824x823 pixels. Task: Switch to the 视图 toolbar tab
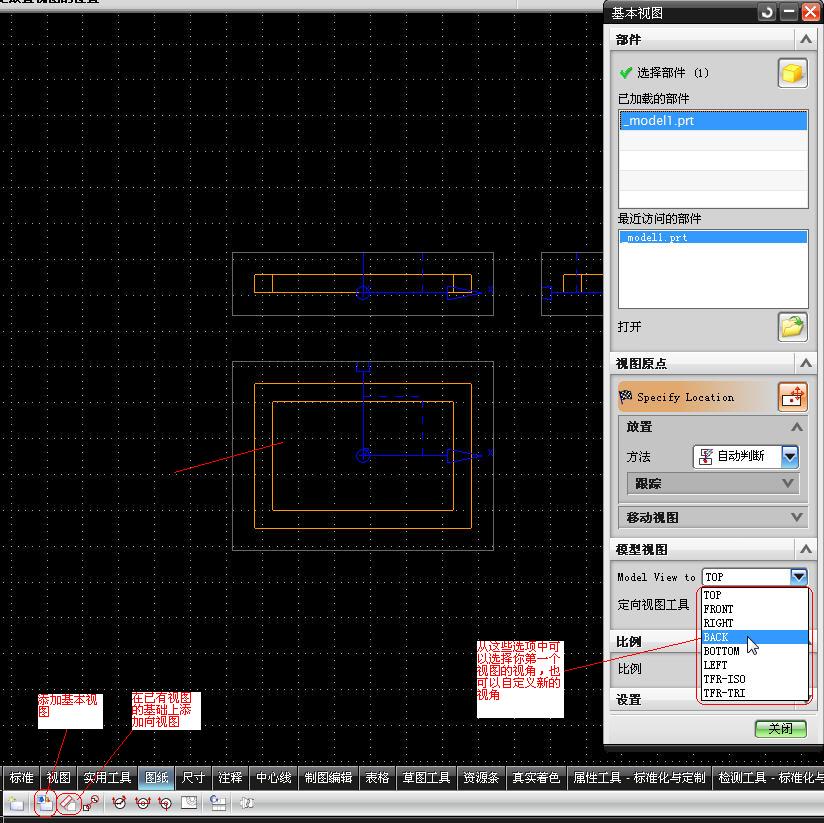pos(58,777)
